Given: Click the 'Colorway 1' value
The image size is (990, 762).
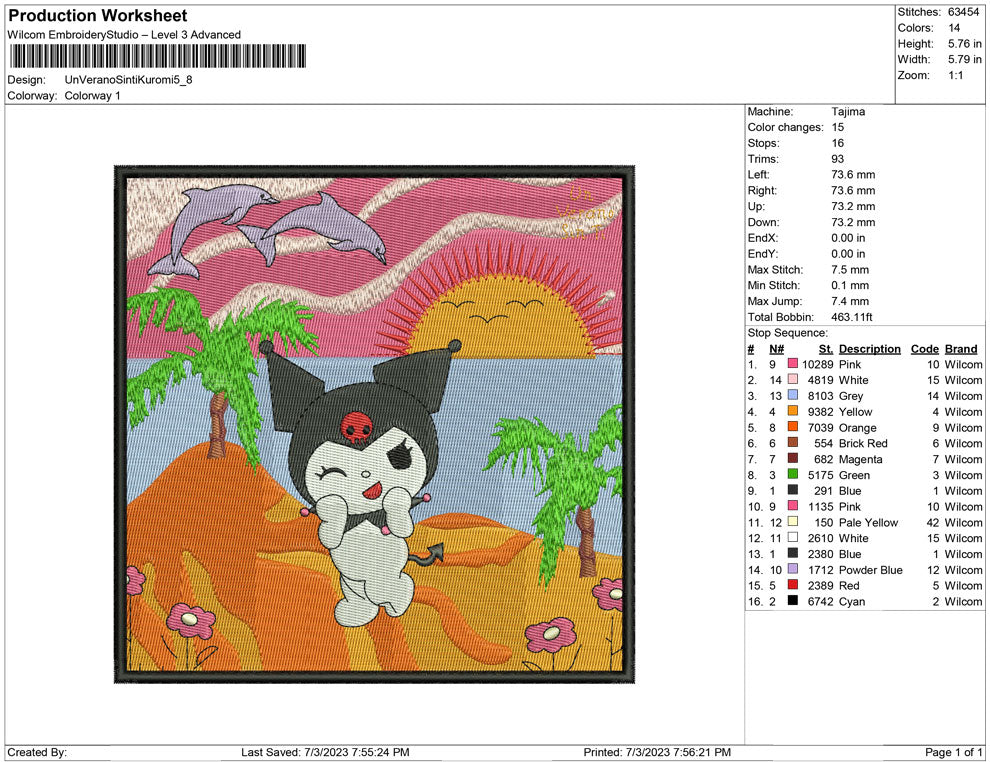Looking at the screenshot, I should pyautogui.click(x=92, y=95).
